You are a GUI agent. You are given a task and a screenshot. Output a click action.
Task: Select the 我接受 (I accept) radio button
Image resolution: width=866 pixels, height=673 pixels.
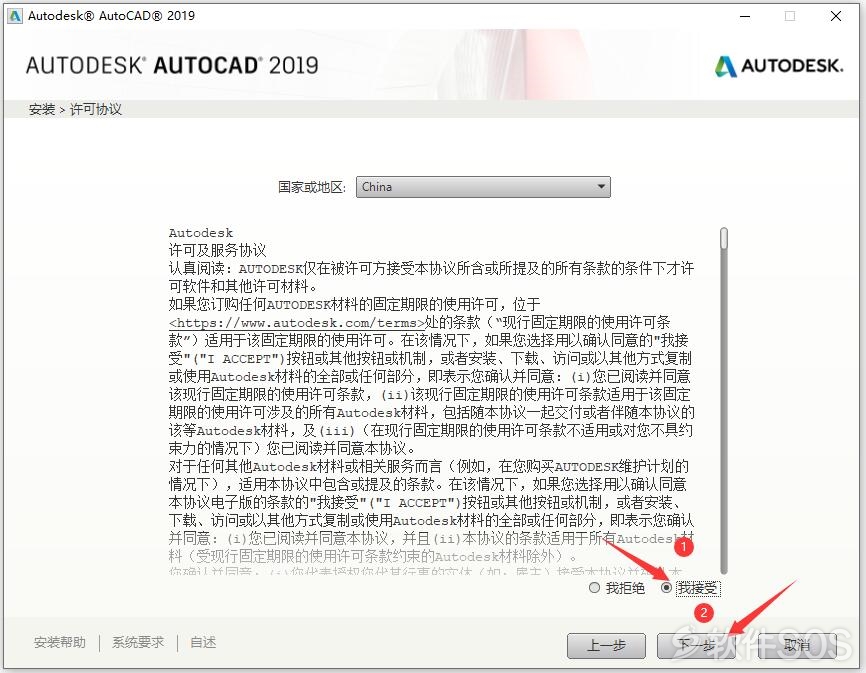(x=666, y=587)
